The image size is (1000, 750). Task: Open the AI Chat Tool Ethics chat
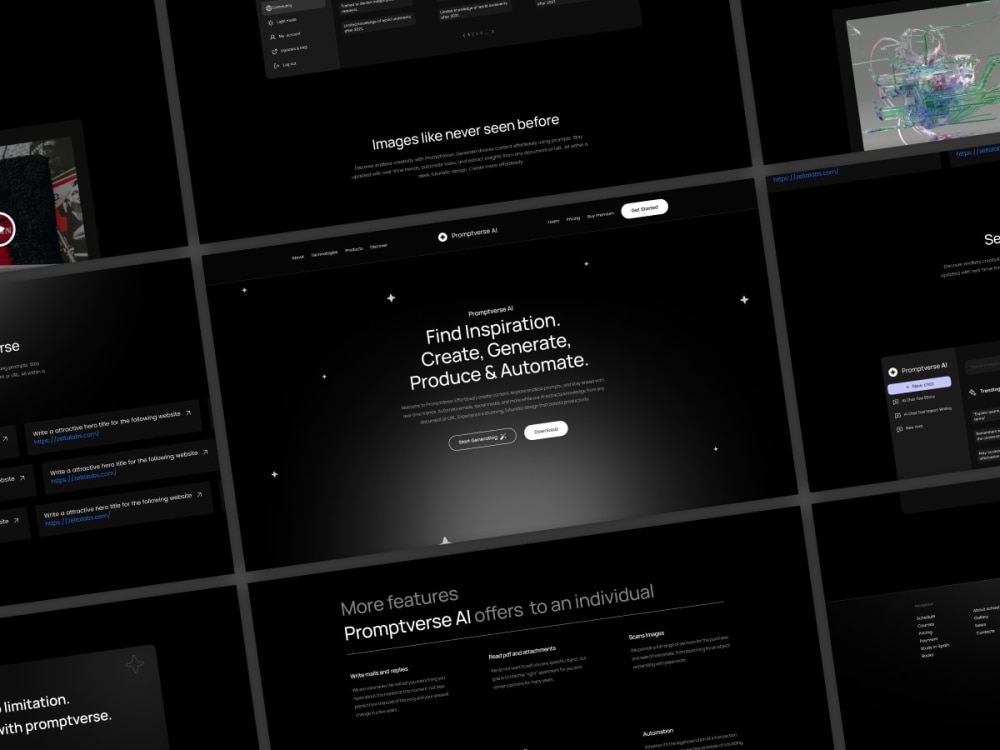pyautogui.click(x=918, y=399)
